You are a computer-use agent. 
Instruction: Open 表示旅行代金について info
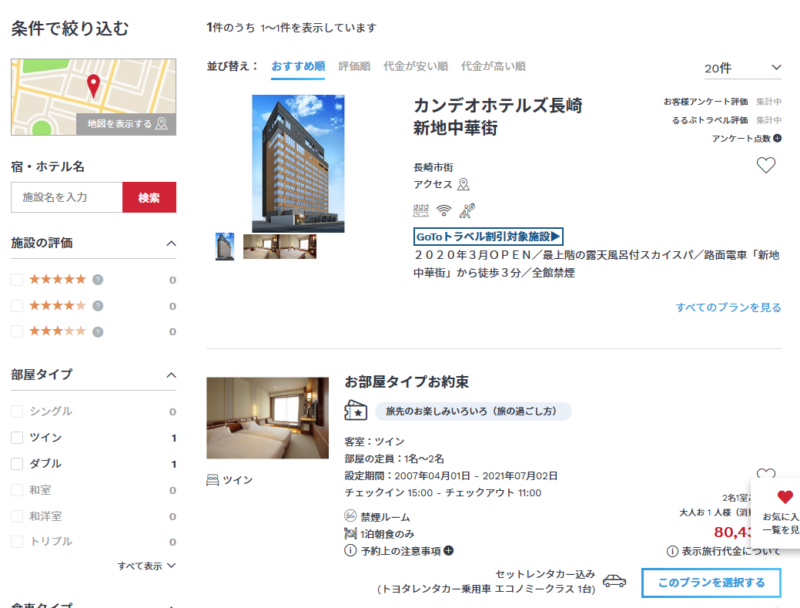click(x=723, y=551)
